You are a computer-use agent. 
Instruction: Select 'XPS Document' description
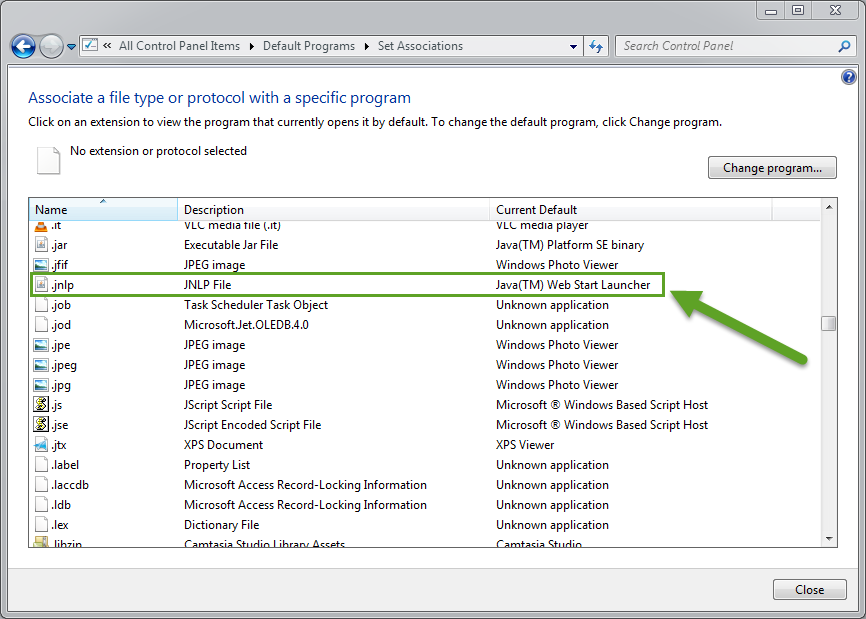coord(223,445)
